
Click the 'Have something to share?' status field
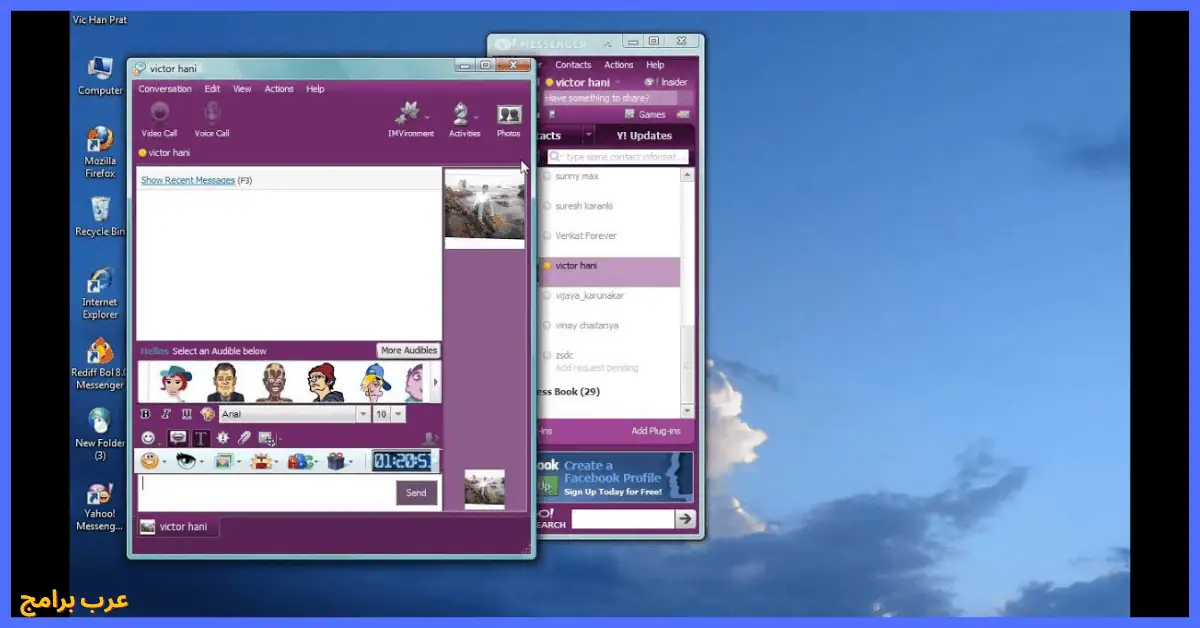pyautogui.click(x=610, y=98)
